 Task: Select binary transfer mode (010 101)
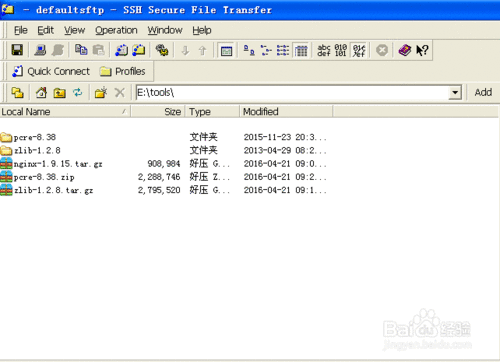pyautogui.click(x=341, y=50)
